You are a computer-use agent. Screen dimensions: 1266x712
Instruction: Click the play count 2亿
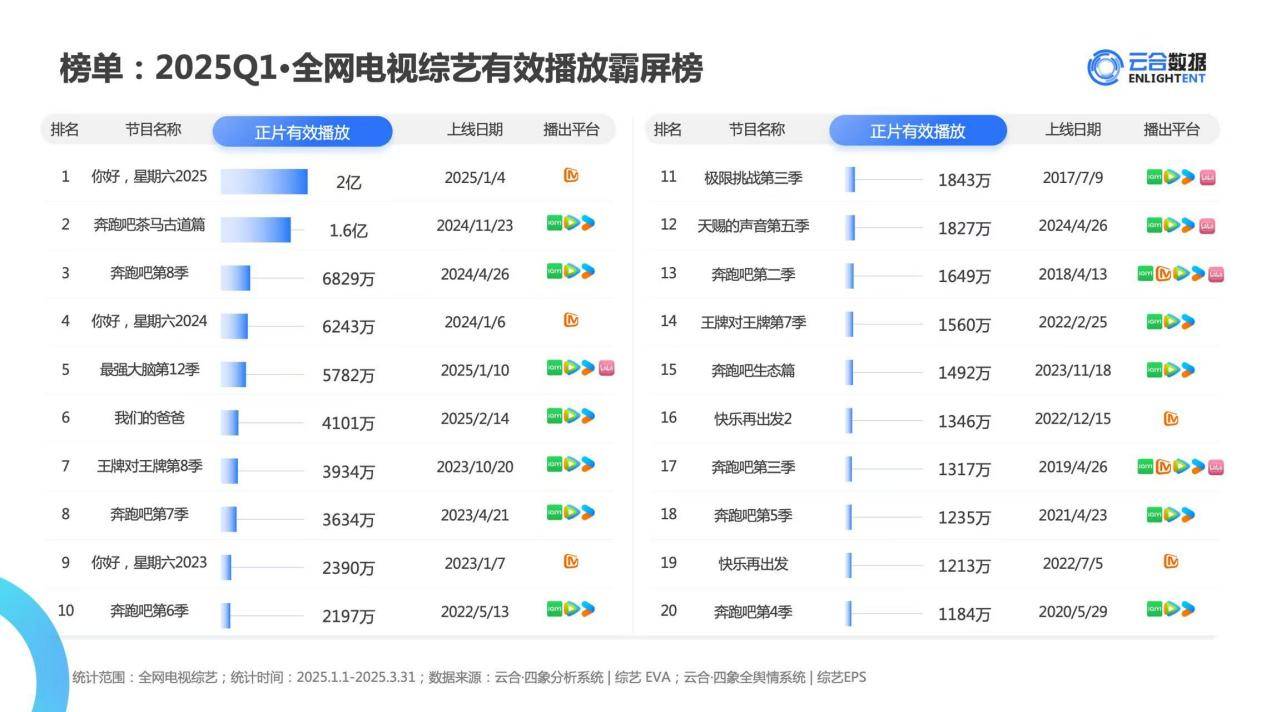click(x=349, y=183)
